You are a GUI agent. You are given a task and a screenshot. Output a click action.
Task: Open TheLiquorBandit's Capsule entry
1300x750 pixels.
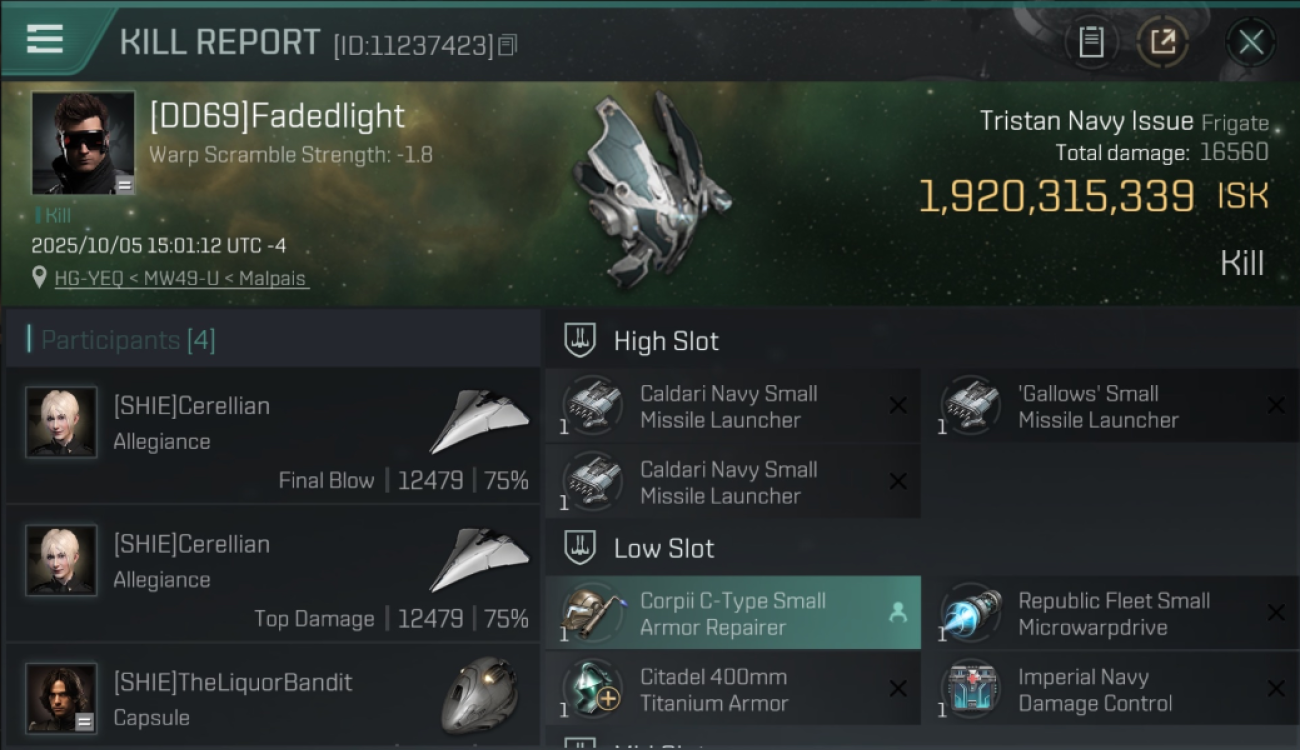tap(272, 700)
